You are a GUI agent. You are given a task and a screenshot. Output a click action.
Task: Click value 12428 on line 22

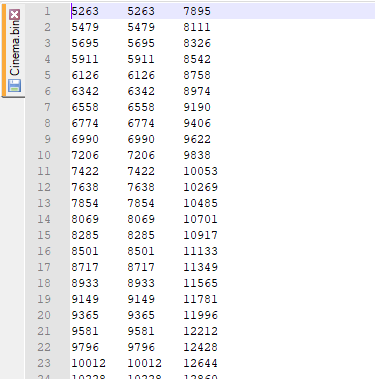coord(200,347)
